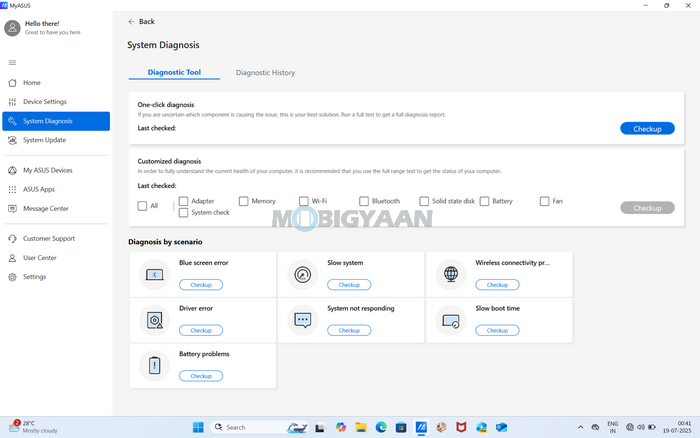Click the MyASUS taskbar icon

click(x=421, y=427)
